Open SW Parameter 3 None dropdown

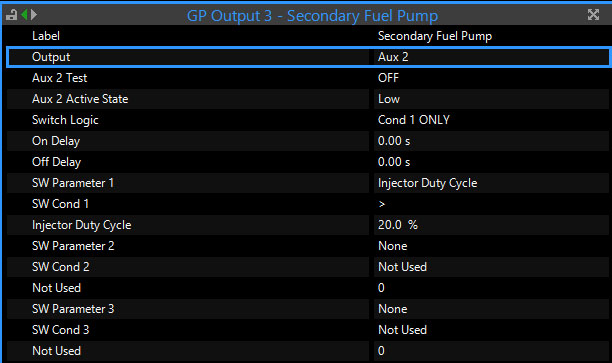(491, 309)
